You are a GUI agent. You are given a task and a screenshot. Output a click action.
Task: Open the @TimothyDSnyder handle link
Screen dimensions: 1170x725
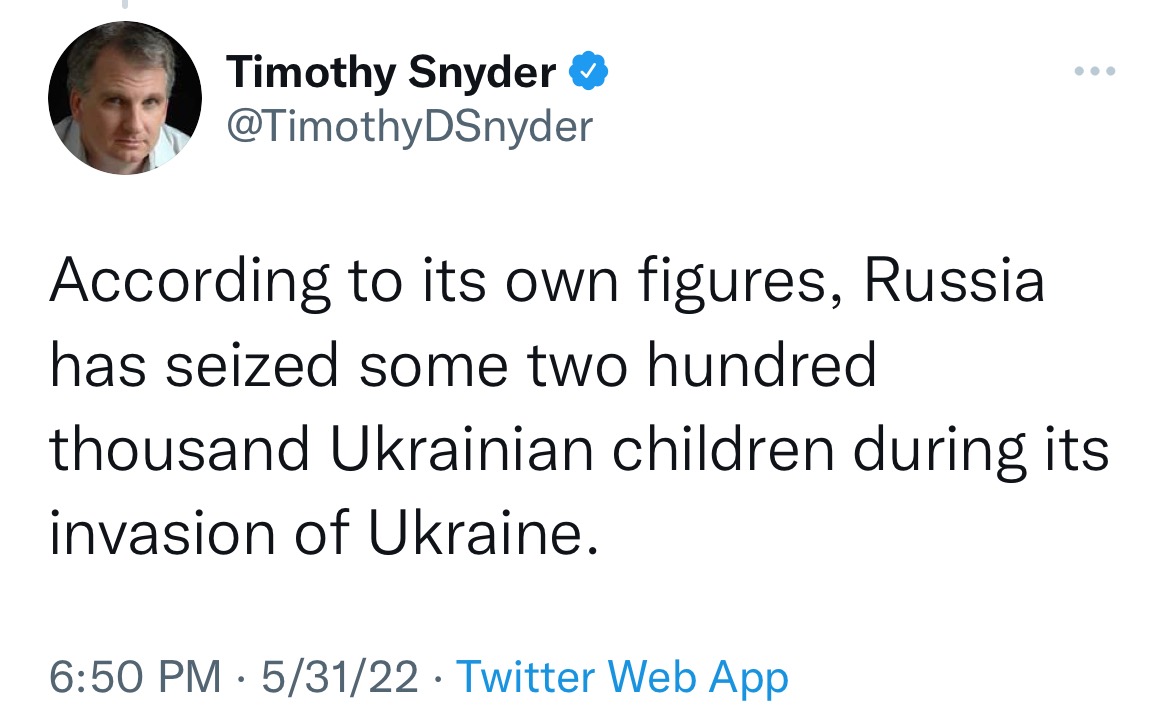click(410, 126)
